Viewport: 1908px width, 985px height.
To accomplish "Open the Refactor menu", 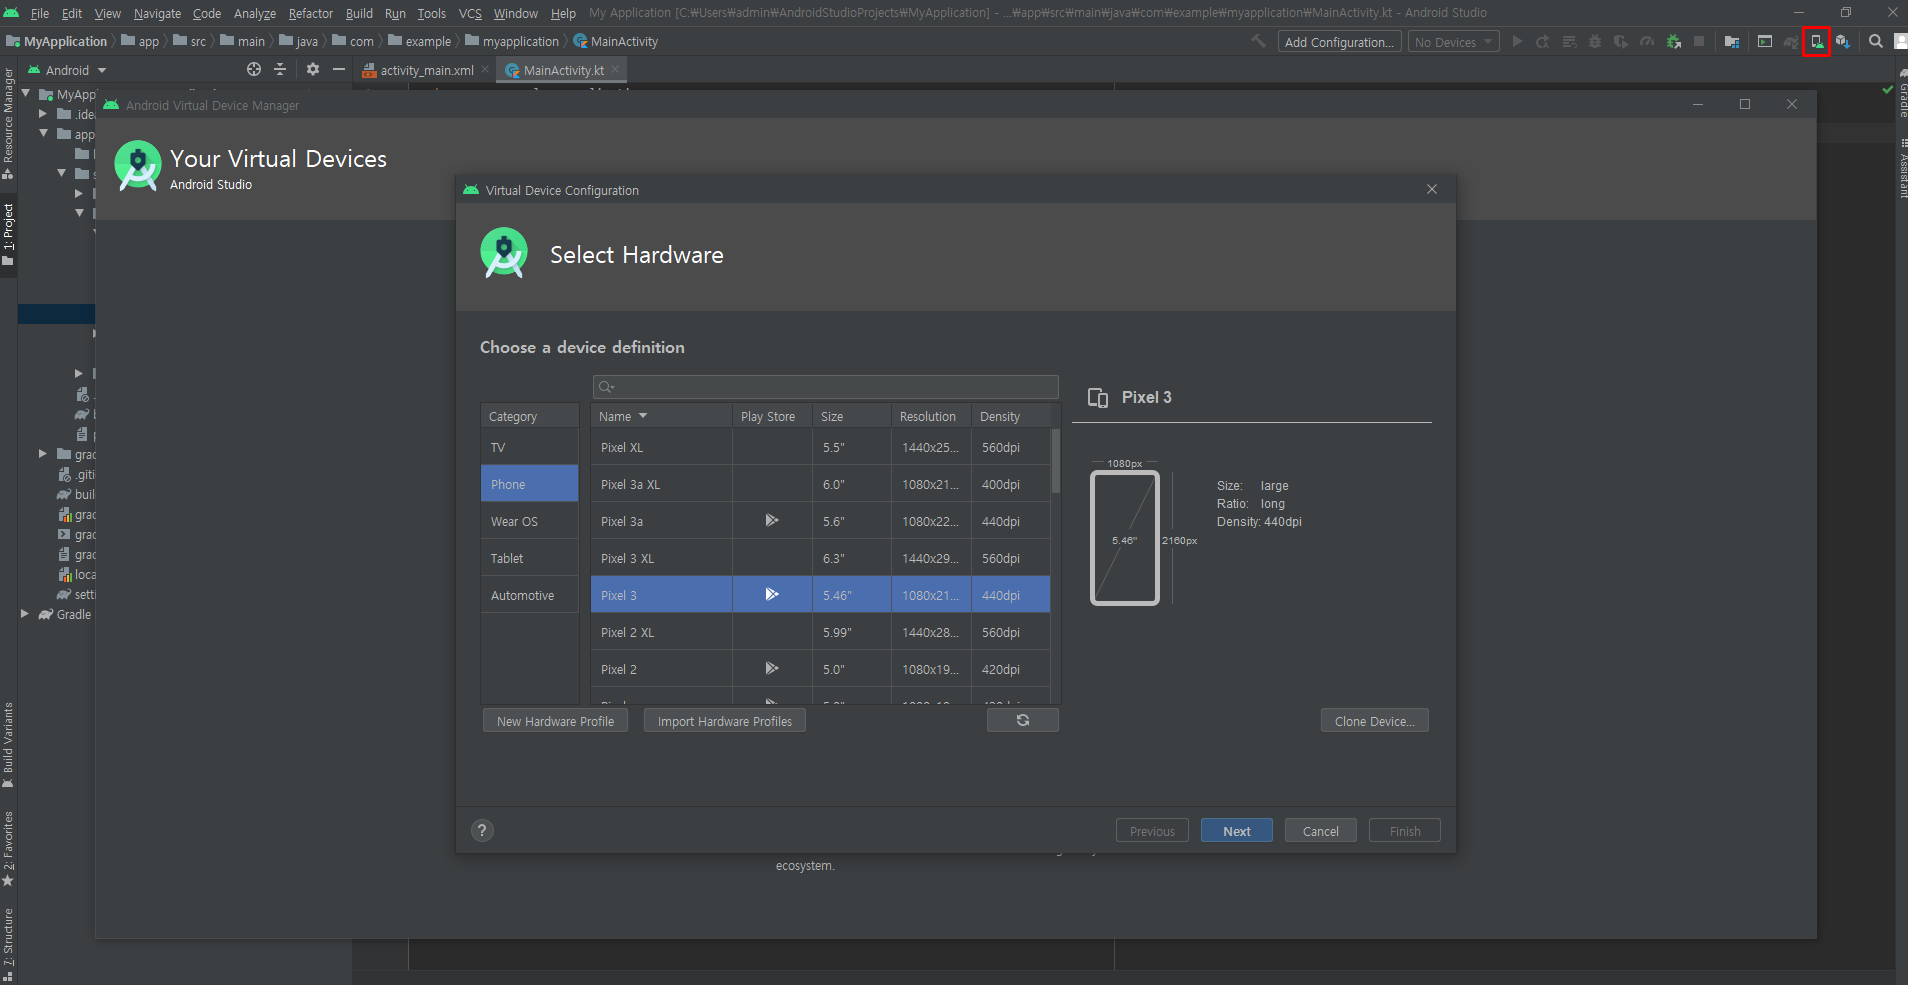I will point(310,13).
